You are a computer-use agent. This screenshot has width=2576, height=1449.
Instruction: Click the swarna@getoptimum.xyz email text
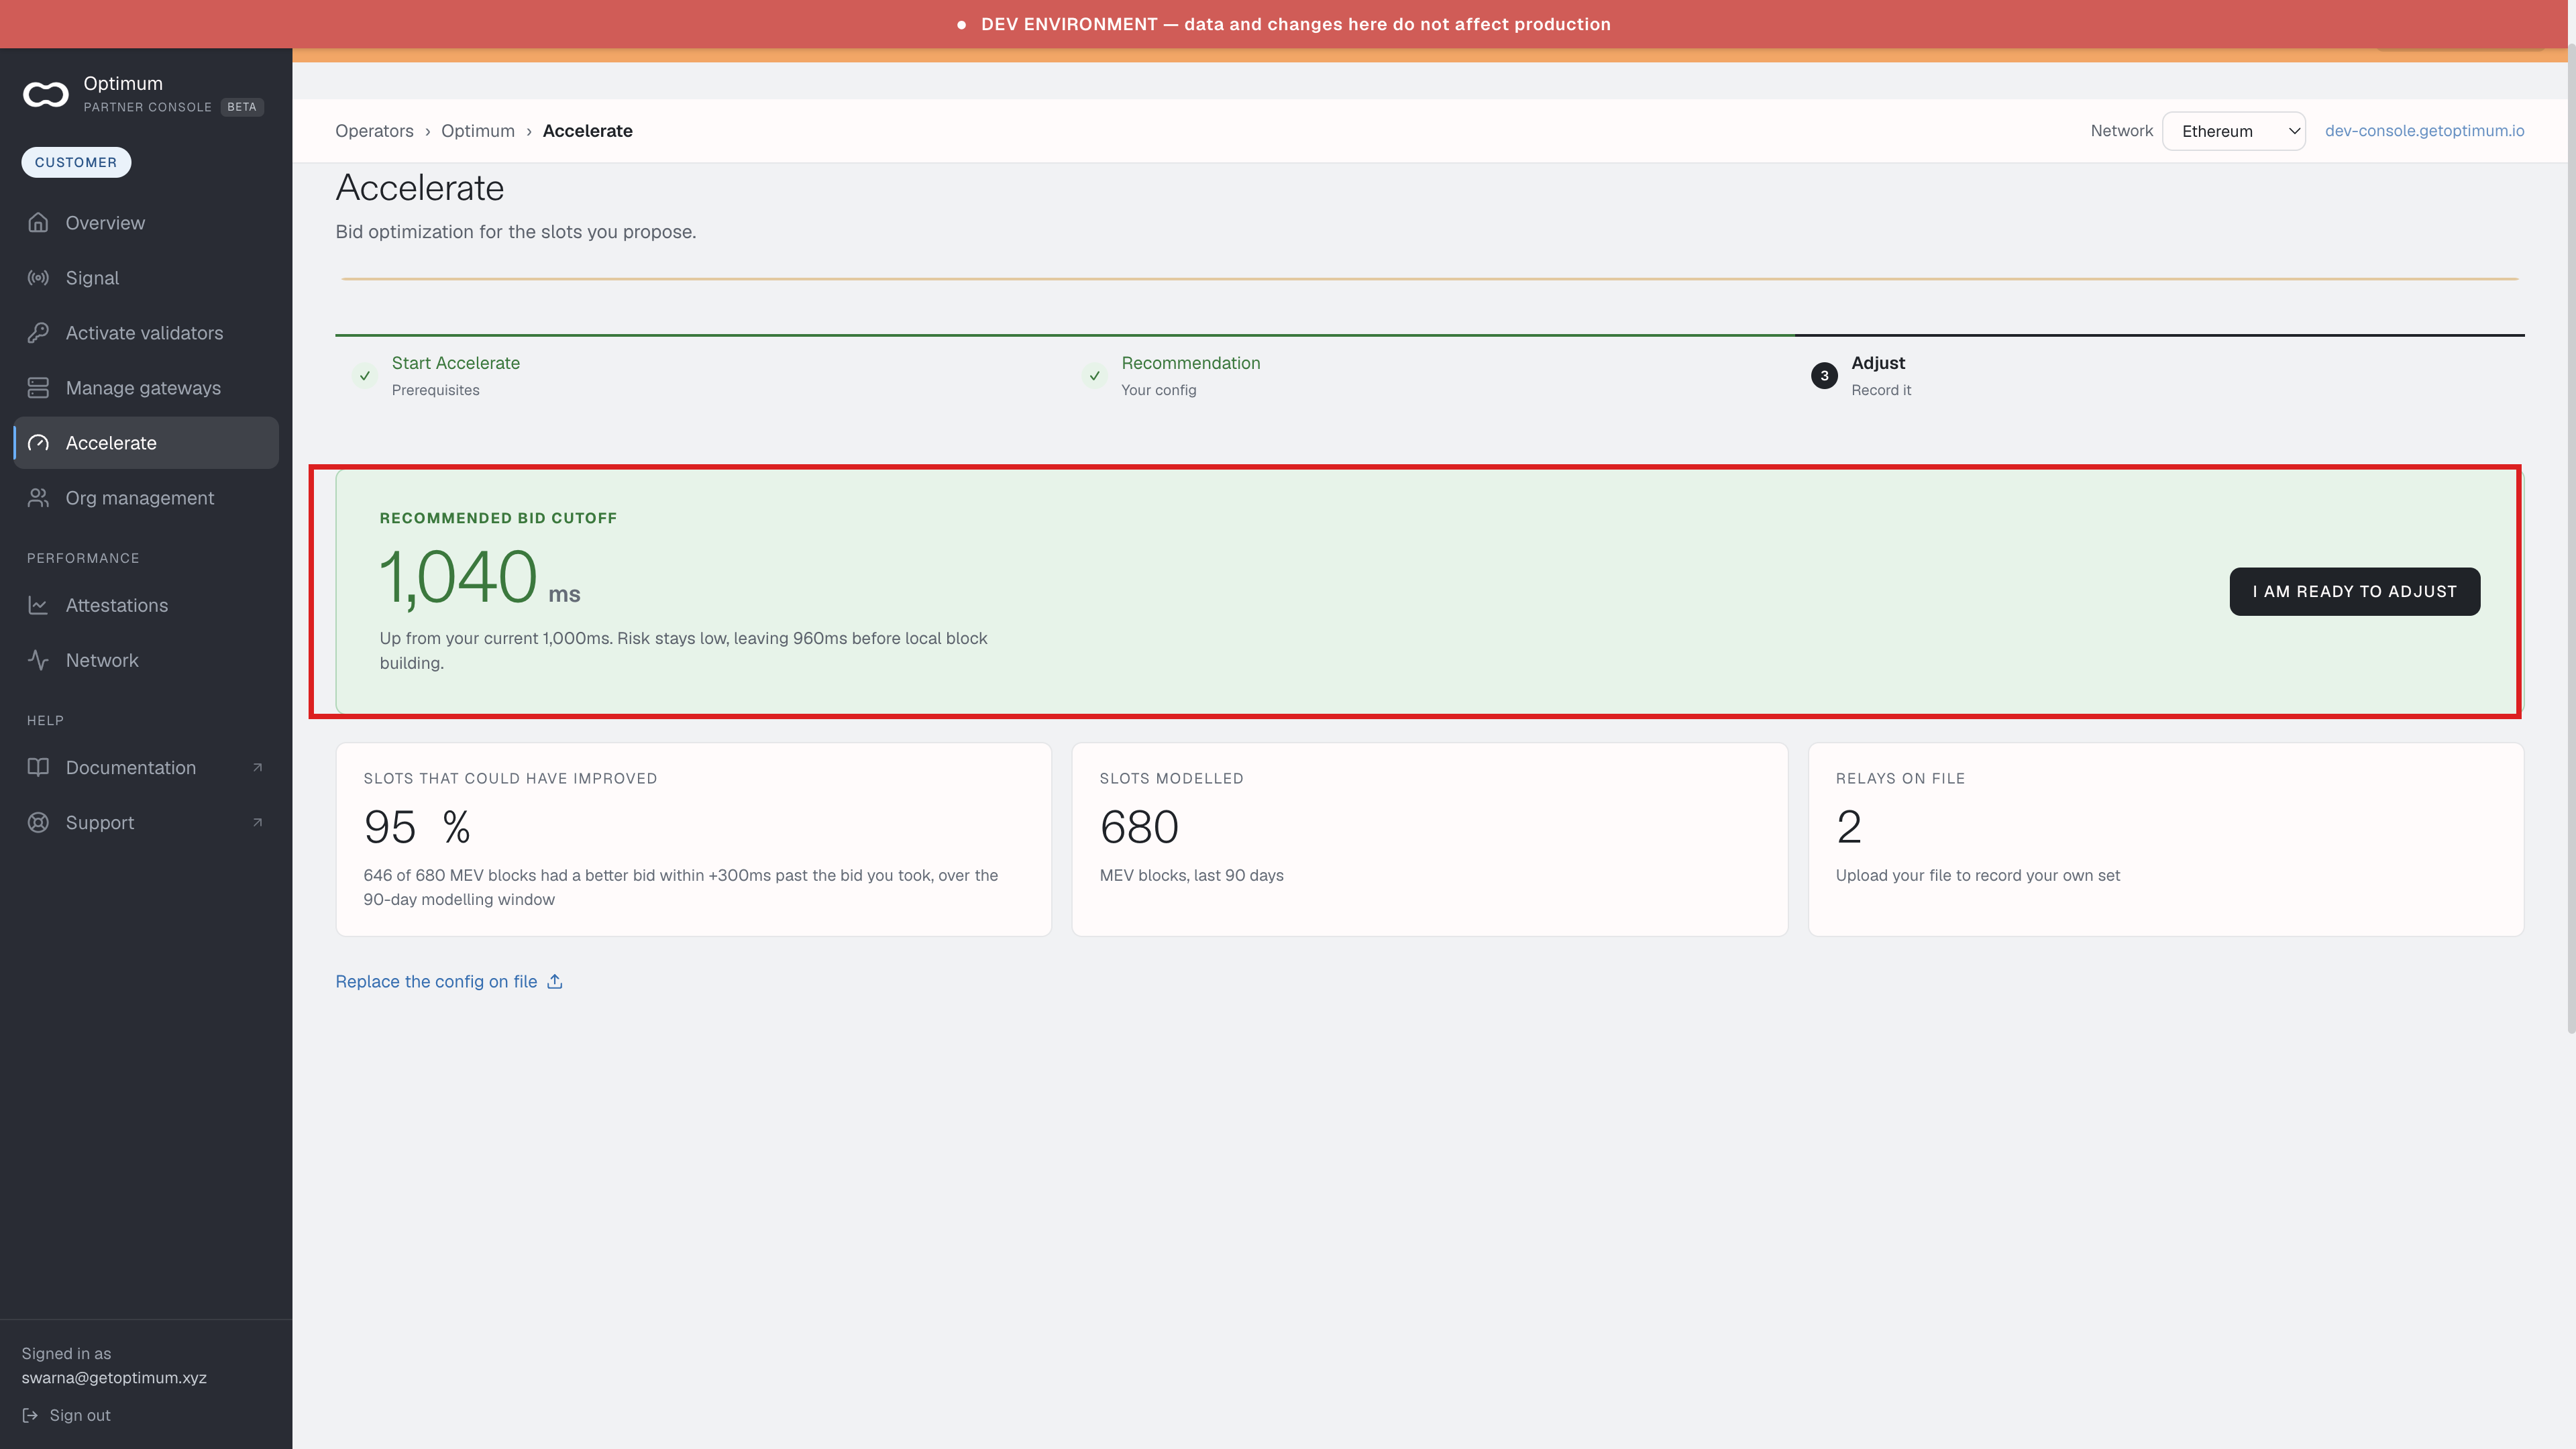tap(114, 1378)
